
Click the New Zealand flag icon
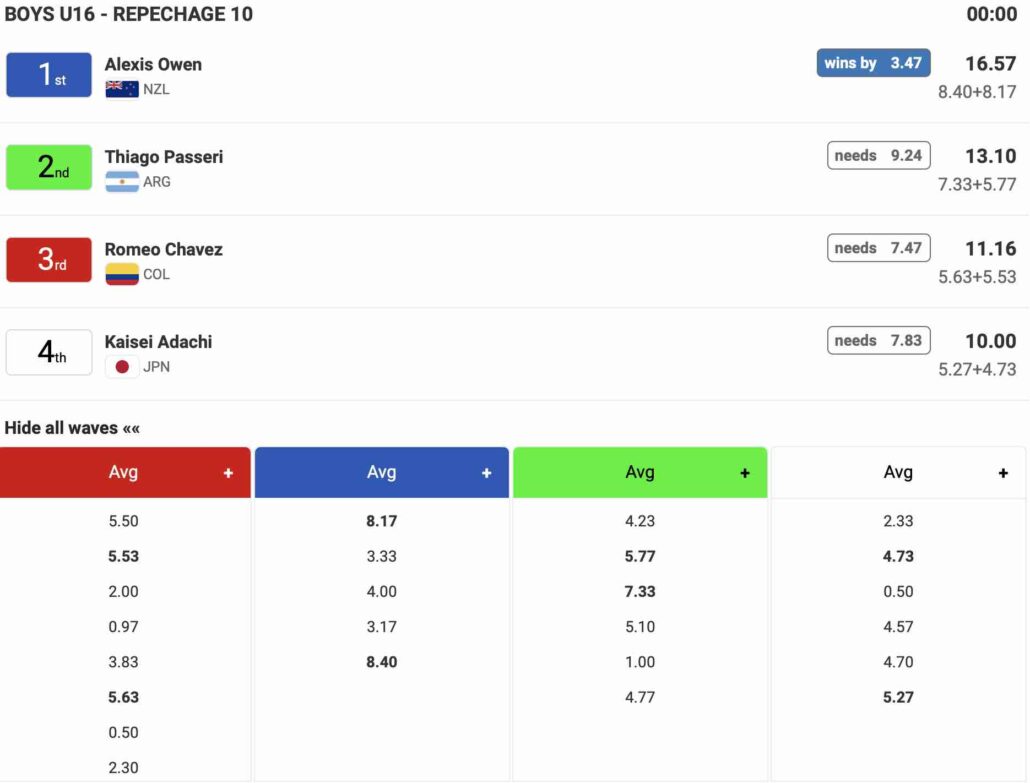122,89
